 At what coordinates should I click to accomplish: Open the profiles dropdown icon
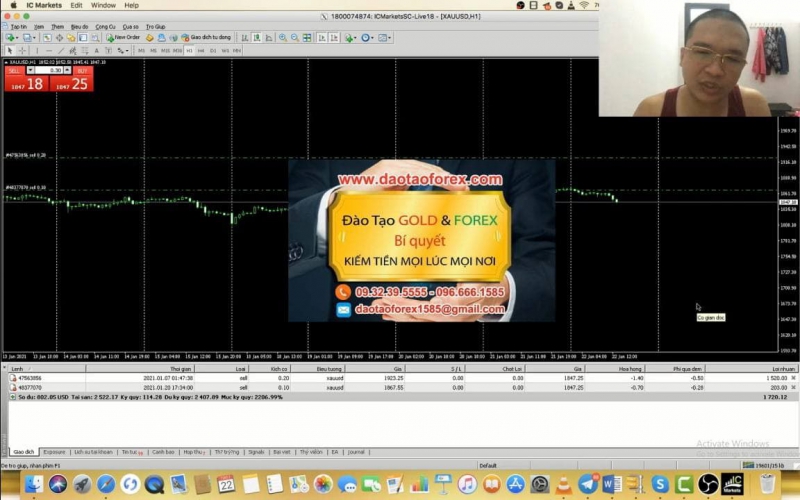click(29, 38)
